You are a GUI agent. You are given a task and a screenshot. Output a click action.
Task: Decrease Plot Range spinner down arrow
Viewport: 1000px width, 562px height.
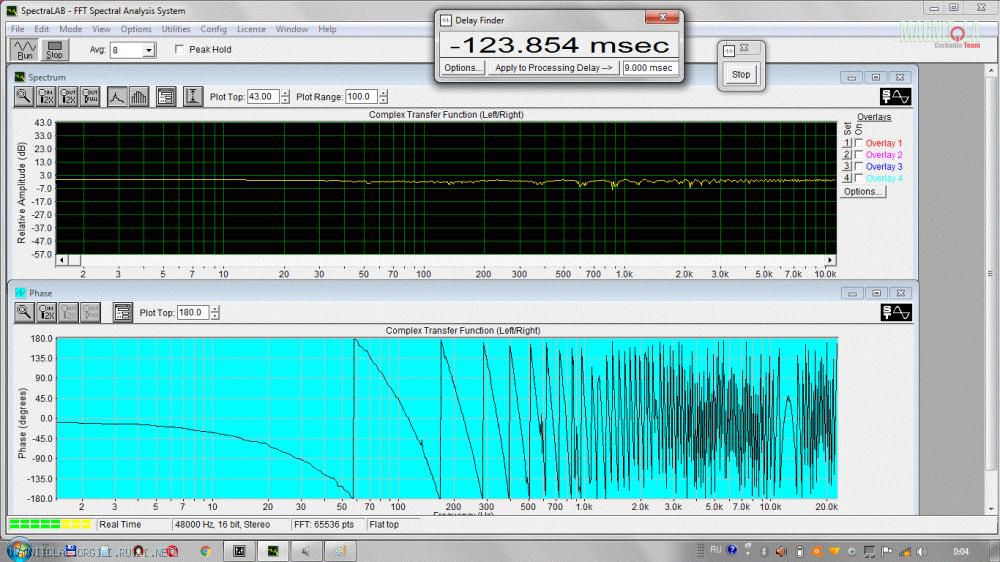pos(383,100)
